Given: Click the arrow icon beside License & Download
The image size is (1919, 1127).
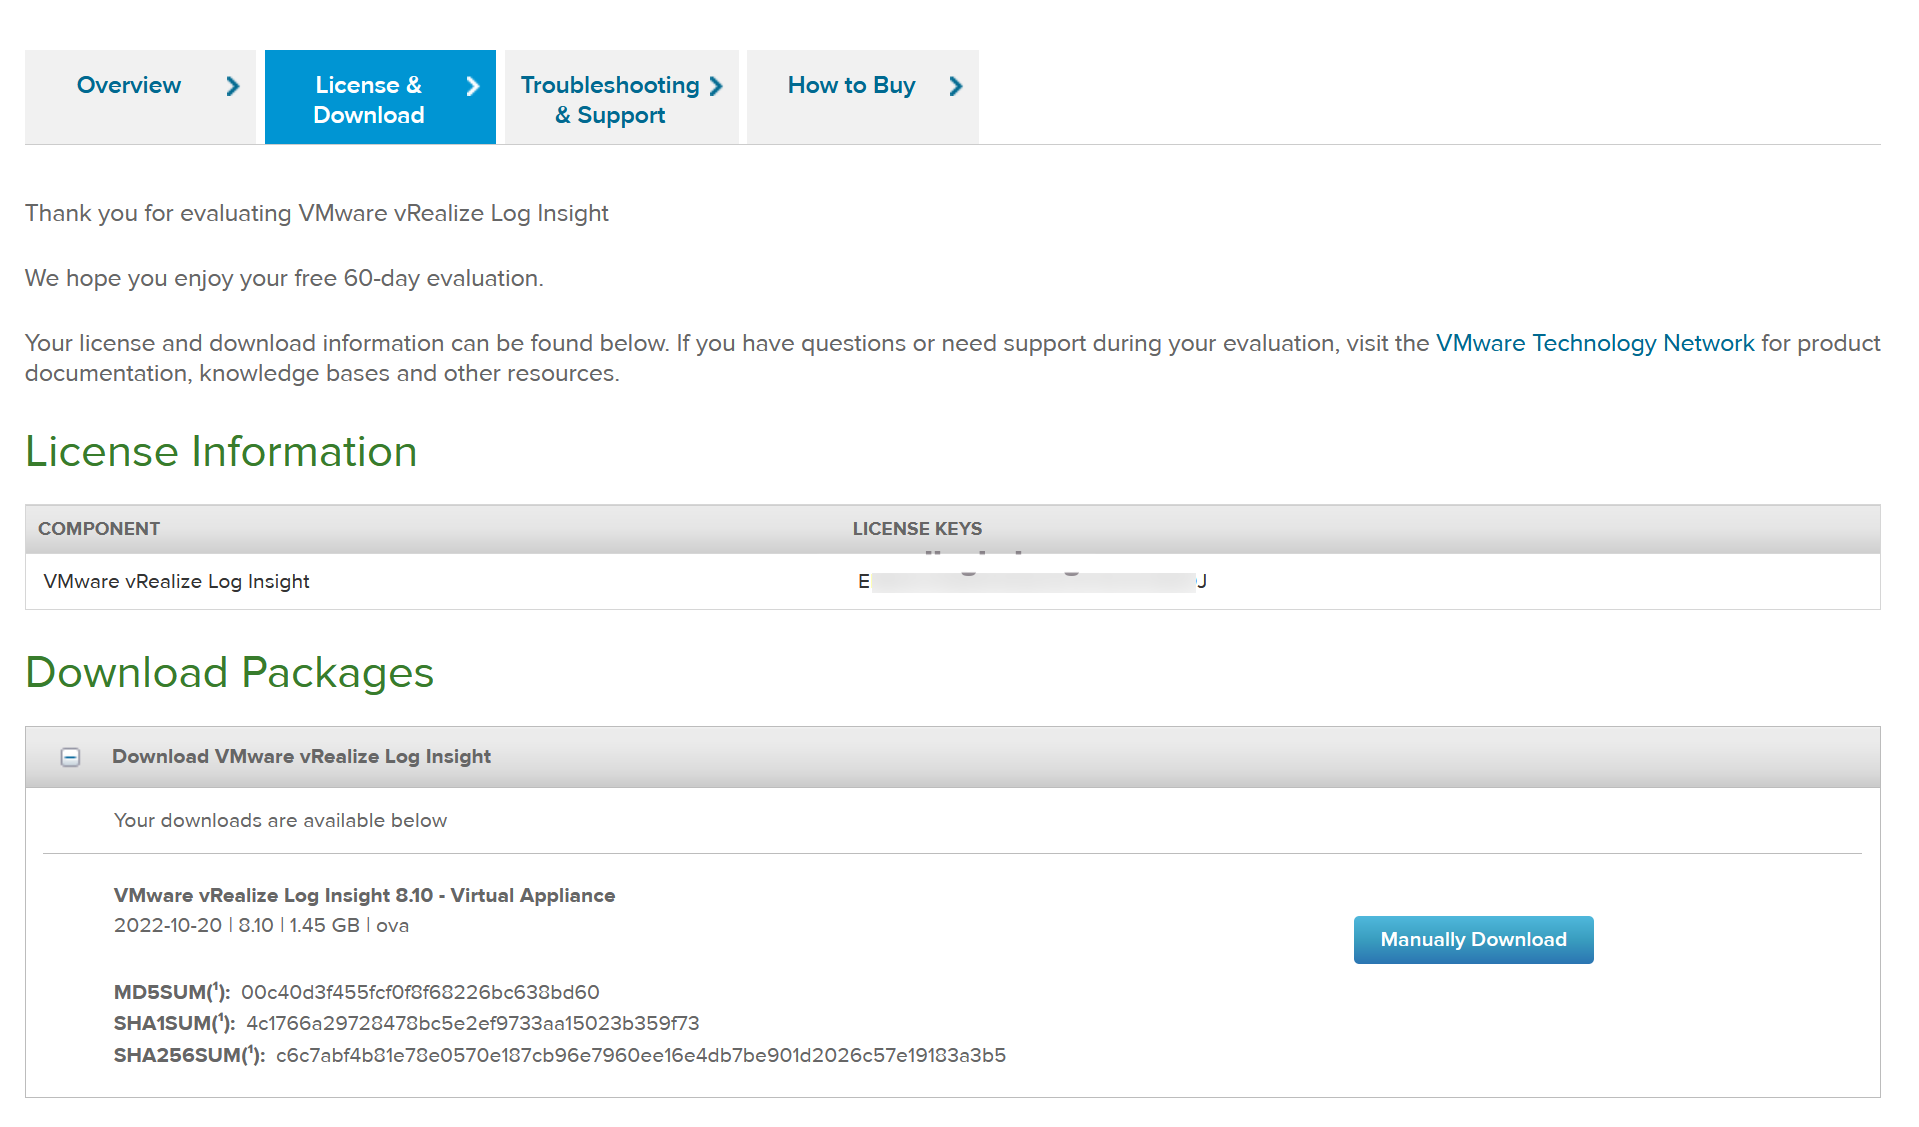Looking at the screenshot, I should pyautogui.click(x=473, y=86).
